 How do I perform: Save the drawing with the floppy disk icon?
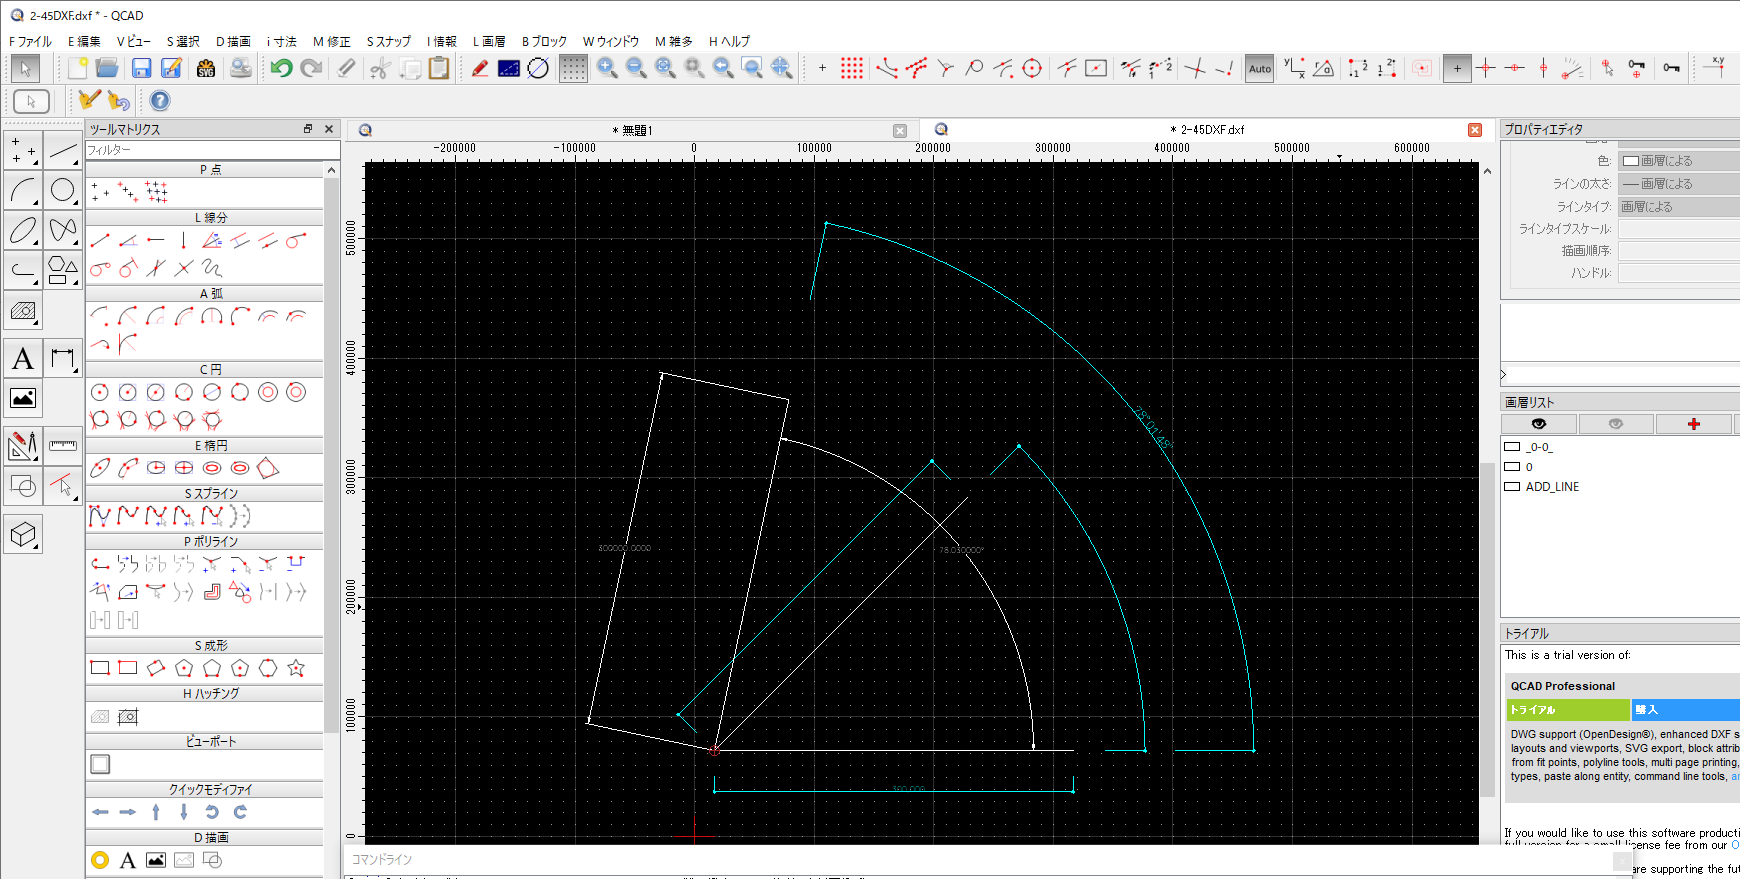141,68
